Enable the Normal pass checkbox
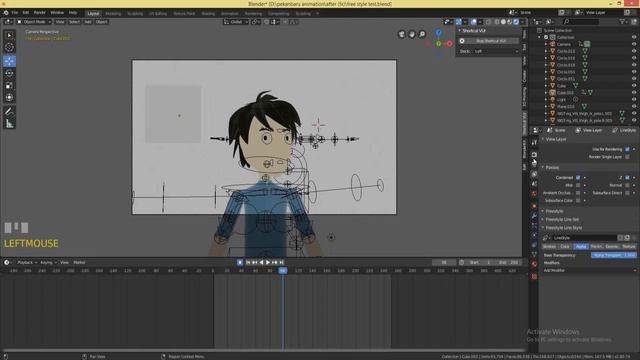Viewport: 640px width, 360px height. (x=627, y=185)
